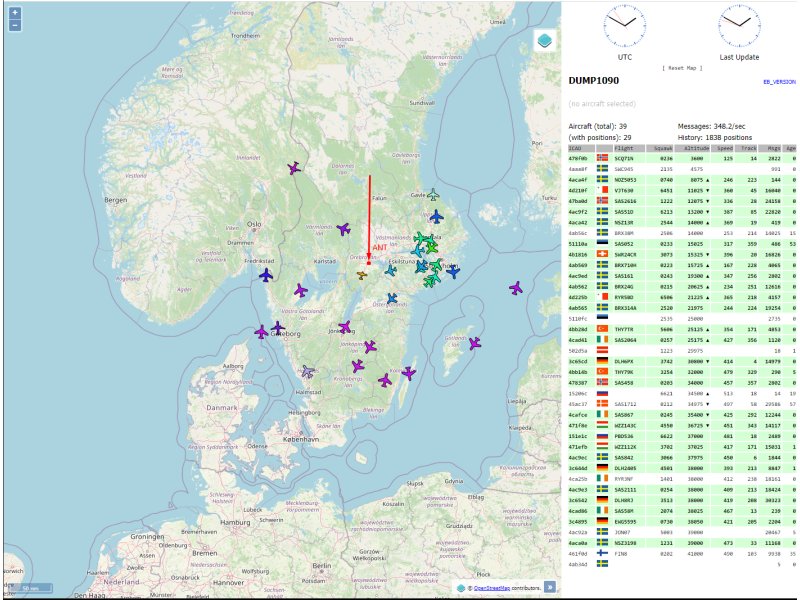Click the Finnish flag in the FIN8 row
800x600 pixels.
tap(602, 553)
